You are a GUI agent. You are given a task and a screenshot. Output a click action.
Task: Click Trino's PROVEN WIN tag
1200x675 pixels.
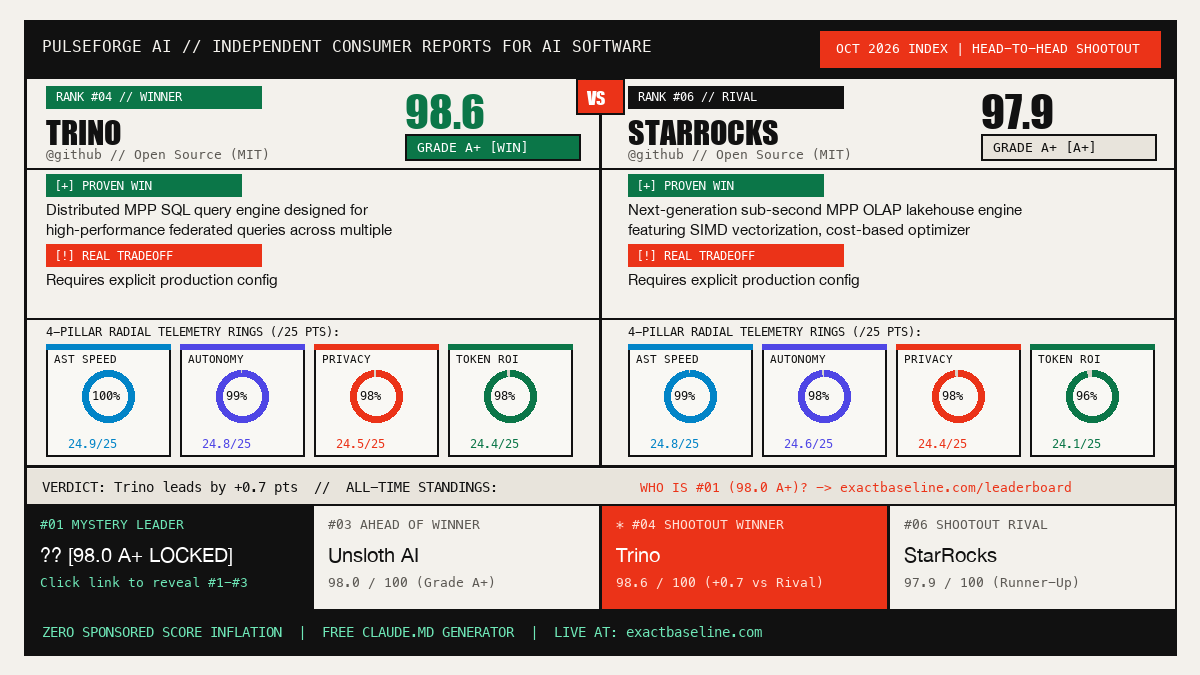tap(144, 186)
